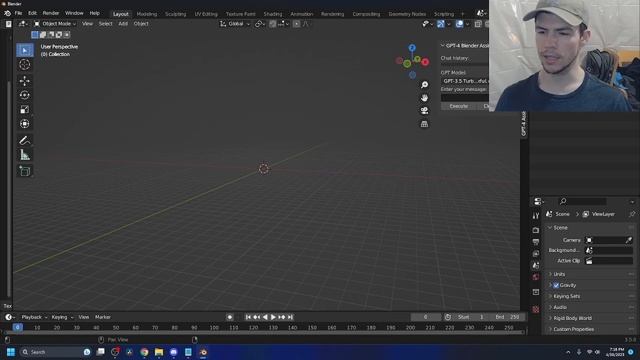Open the Collection properties tab icon

click(536, 292)
